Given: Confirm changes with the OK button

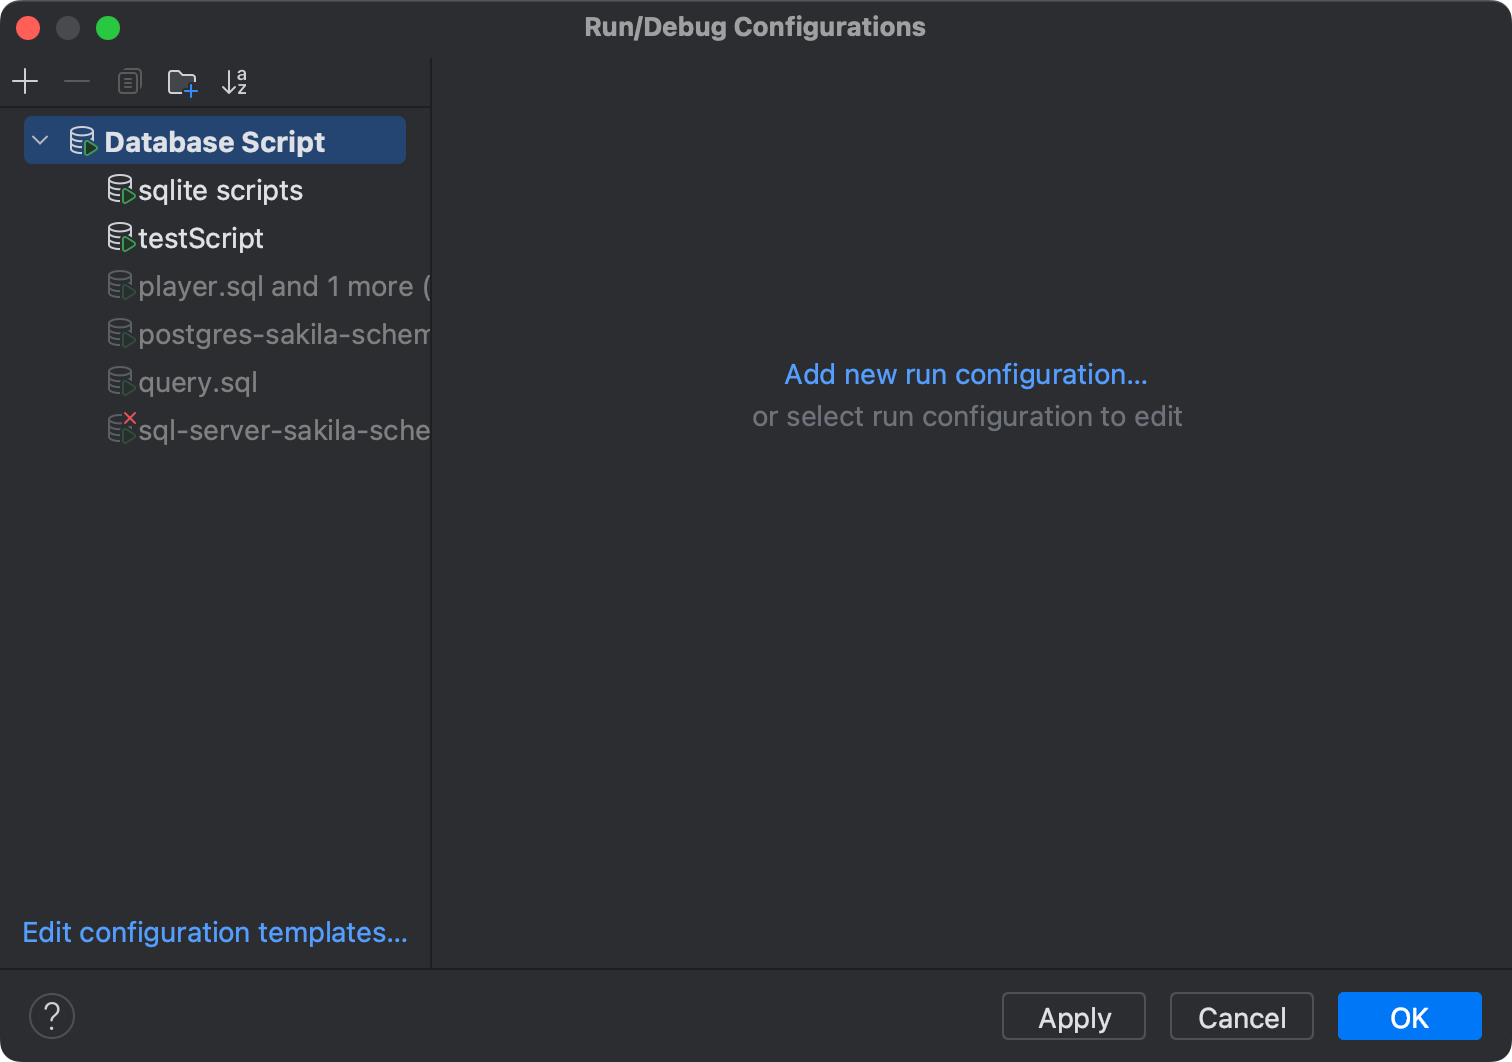Looking at the screenshot, I should click(x=1409, y=1016).
